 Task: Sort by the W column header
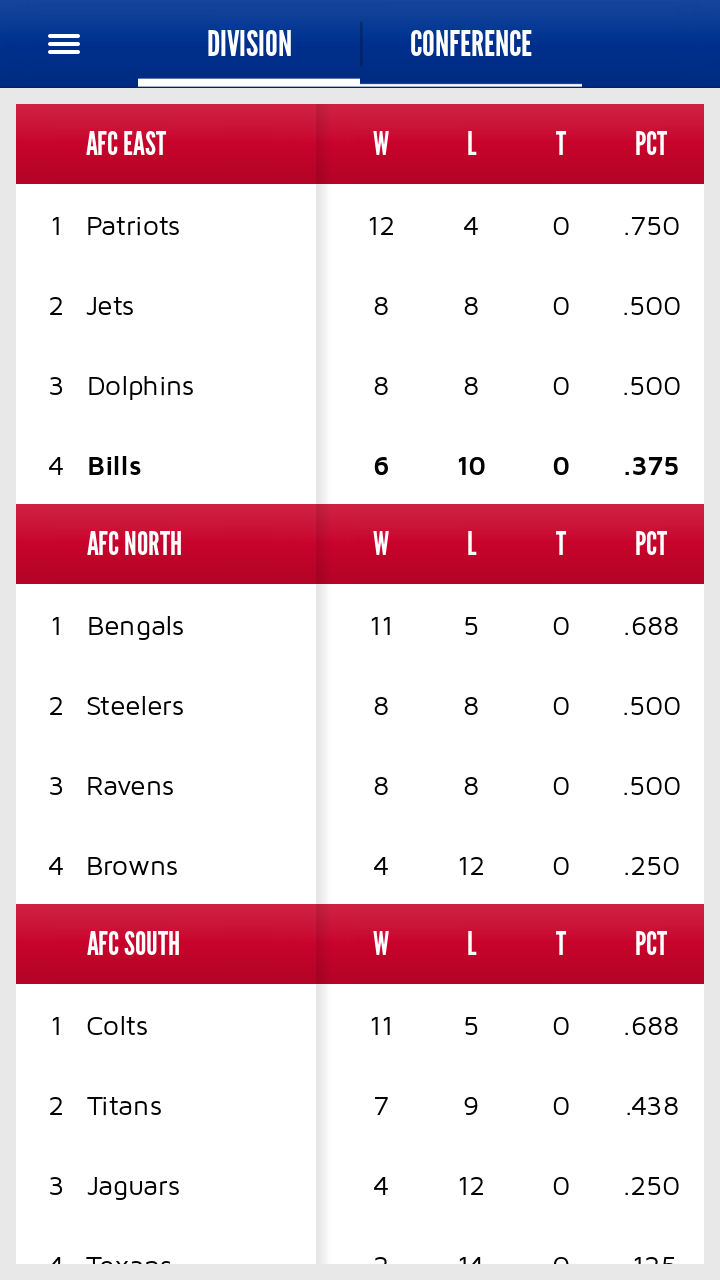(x=380, y=143)
